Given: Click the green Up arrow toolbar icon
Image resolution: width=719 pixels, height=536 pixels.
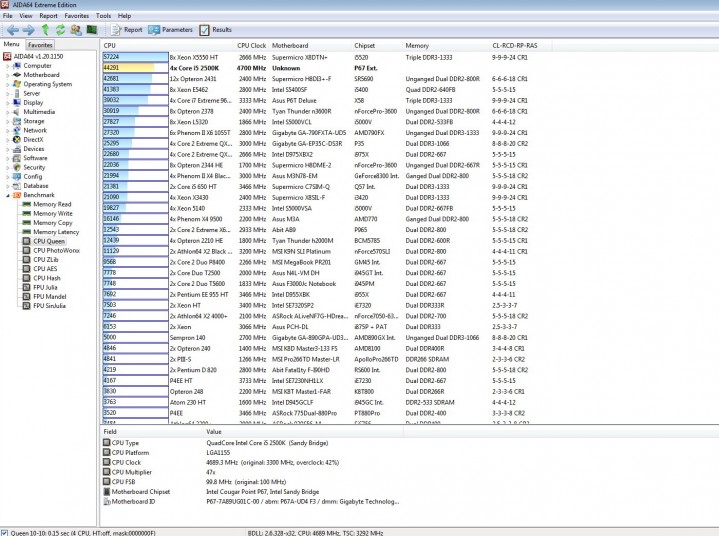Looking at the screenshot, I should coord(45,30).
